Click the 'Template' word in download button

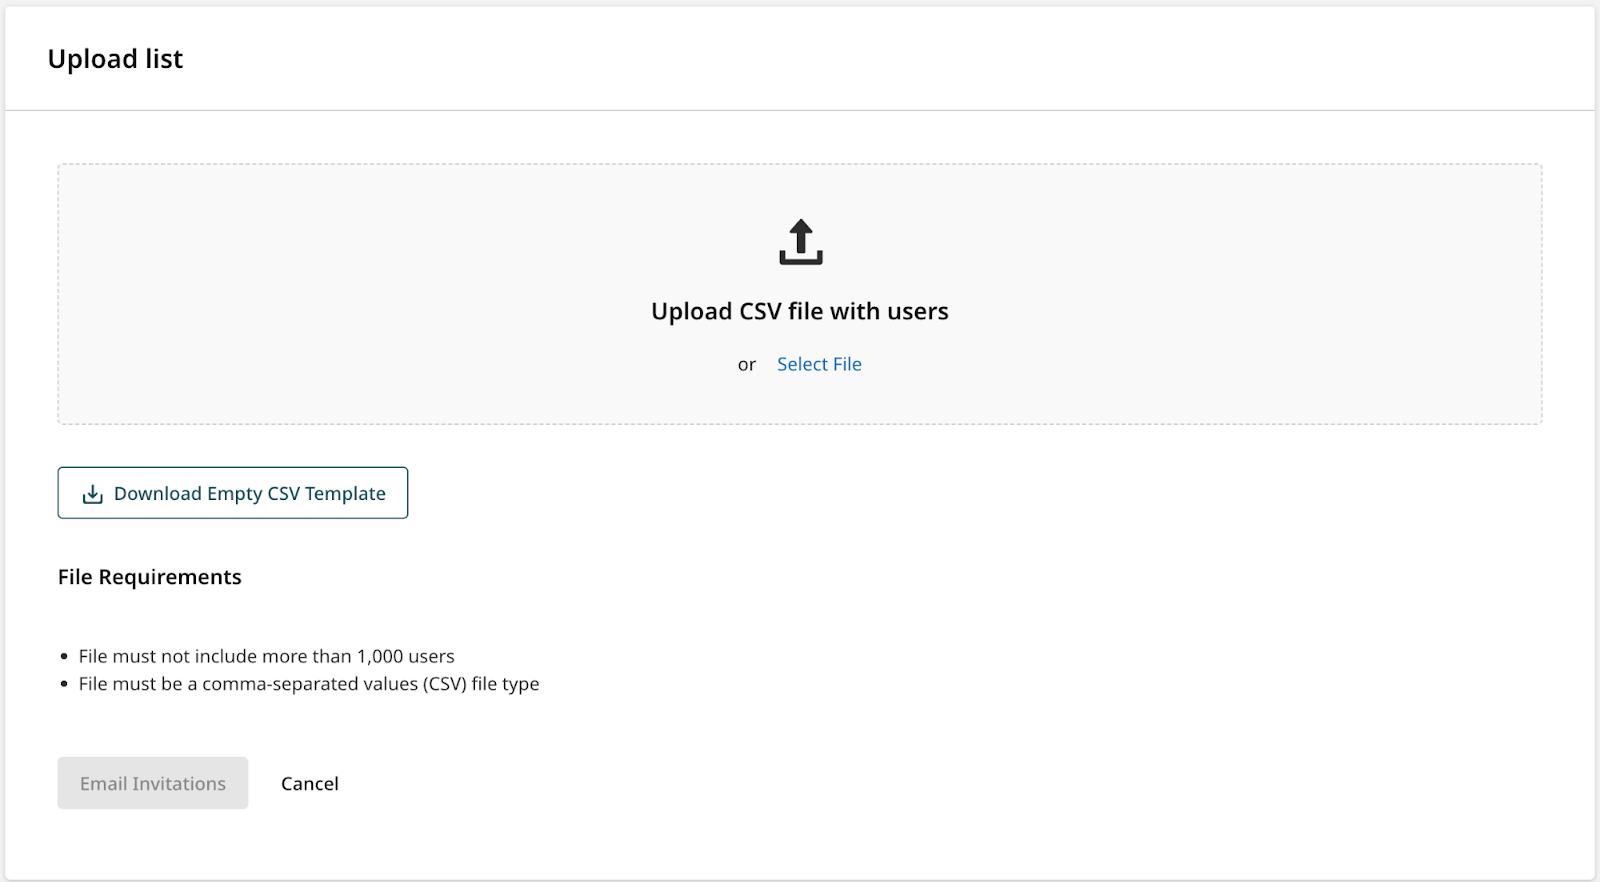pyautogui.click(x=346, y=494)
